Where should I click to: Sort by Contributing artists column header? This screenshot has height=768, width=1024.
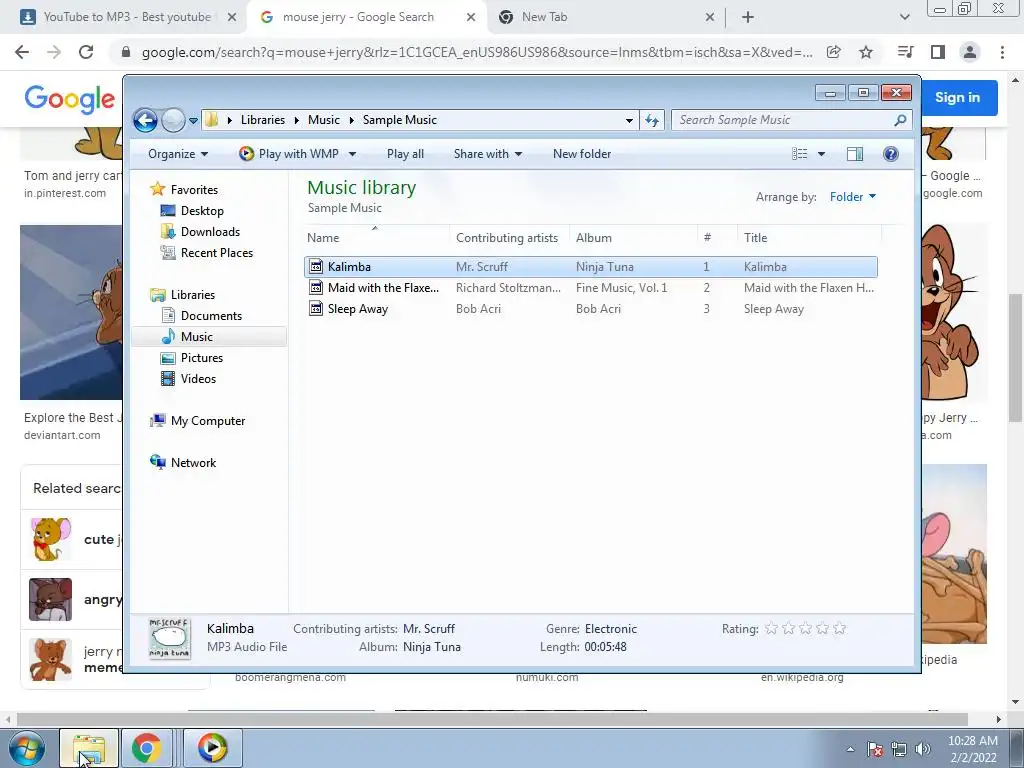click(507, 238)
